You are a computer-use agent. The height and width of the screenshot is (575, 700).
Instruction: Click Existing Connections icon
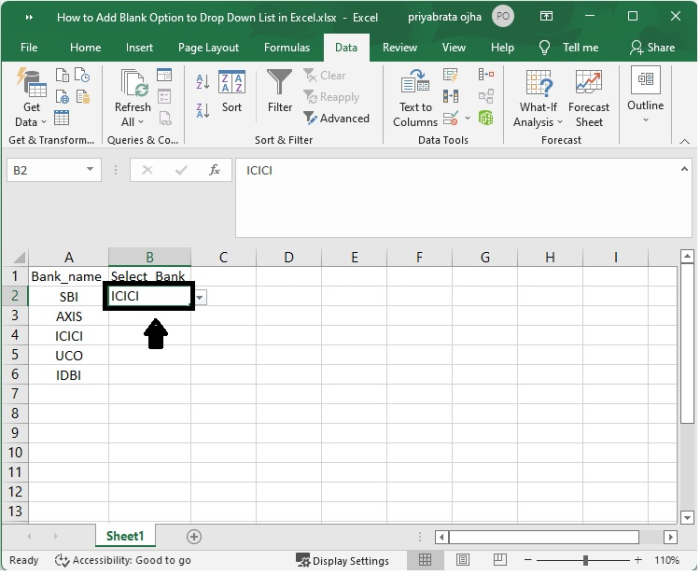[83, 96]
